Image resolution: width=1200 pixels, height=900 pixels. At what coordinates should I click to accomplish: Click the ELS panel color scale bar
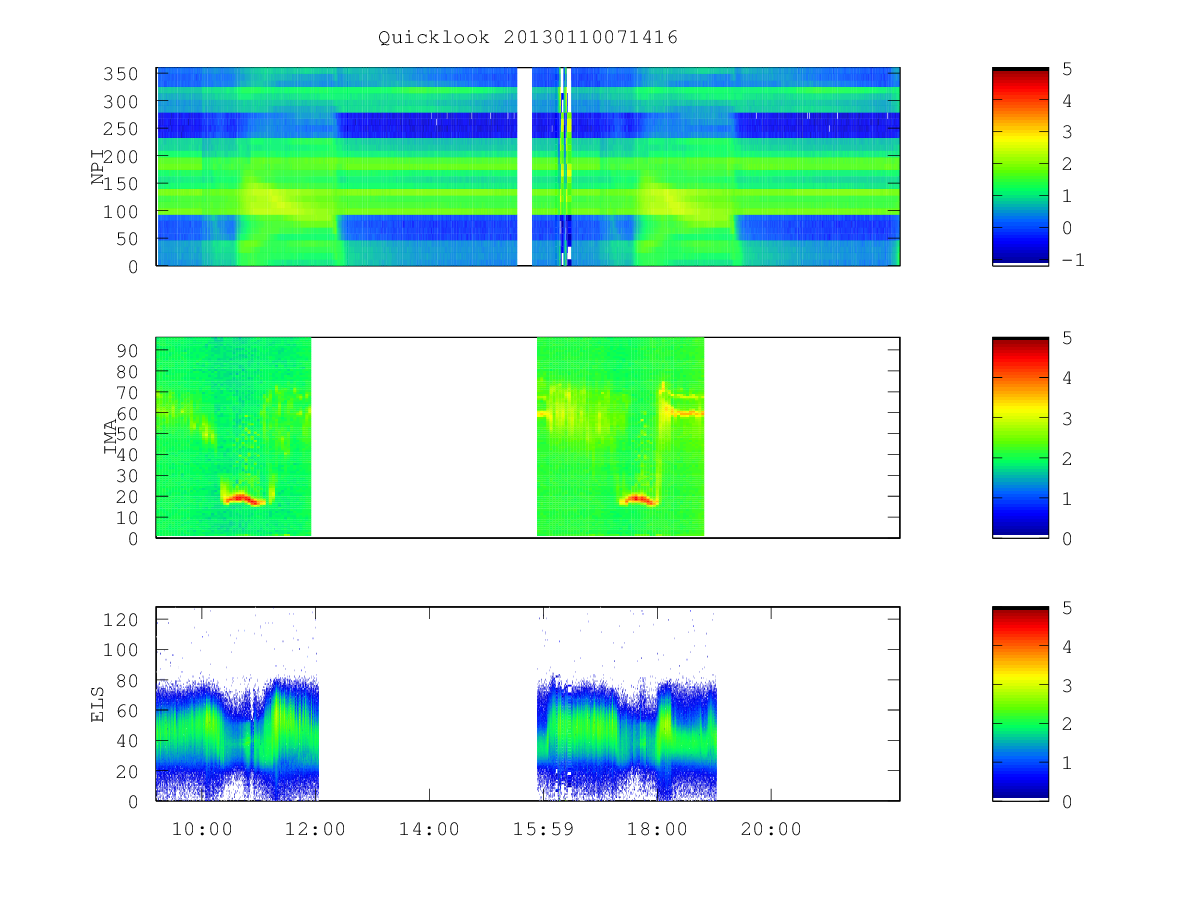coord(1020,704)
